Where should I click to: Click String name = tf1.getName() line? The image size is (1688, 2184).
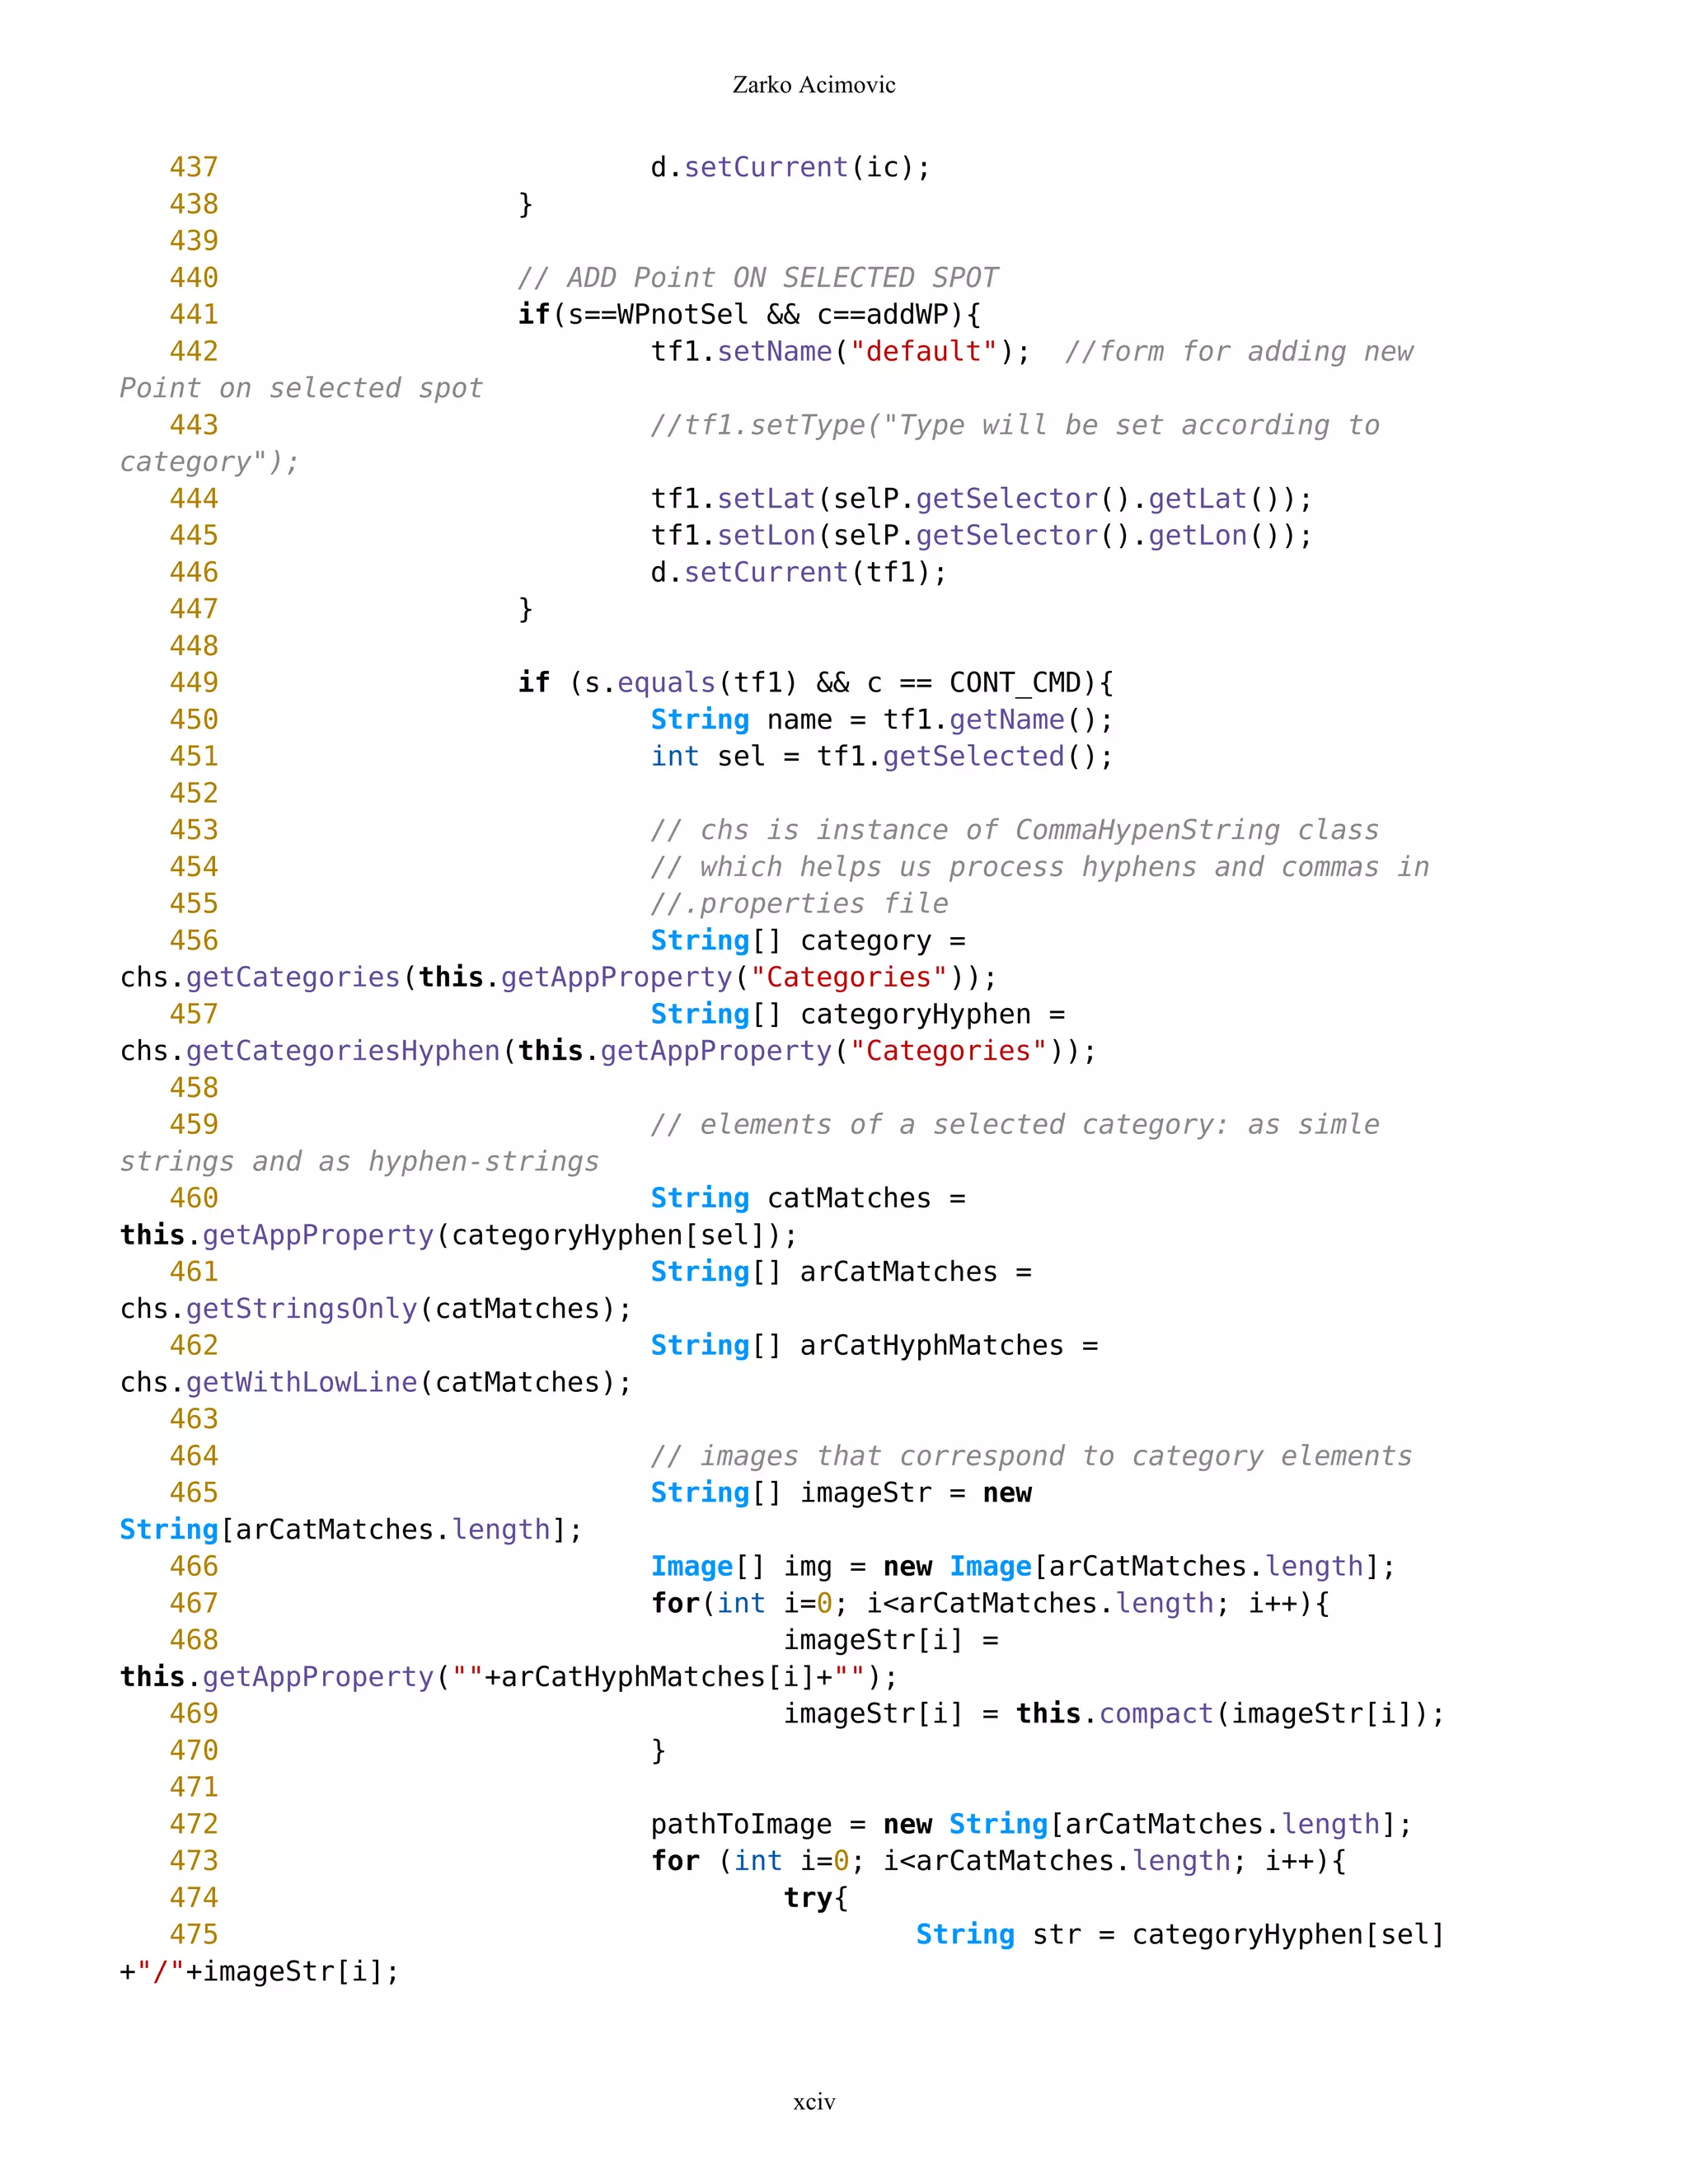[x=882, y=720]
